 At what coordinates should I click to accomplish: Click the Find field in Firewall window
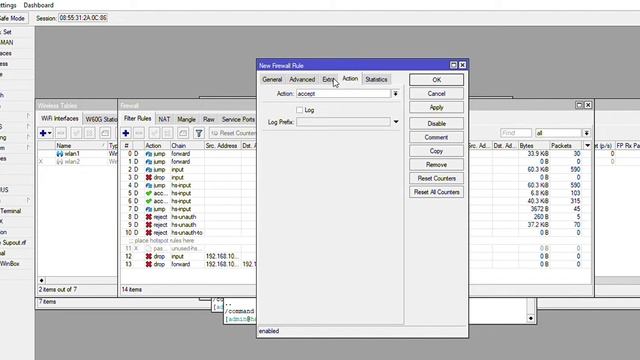[x=516, y=133]
